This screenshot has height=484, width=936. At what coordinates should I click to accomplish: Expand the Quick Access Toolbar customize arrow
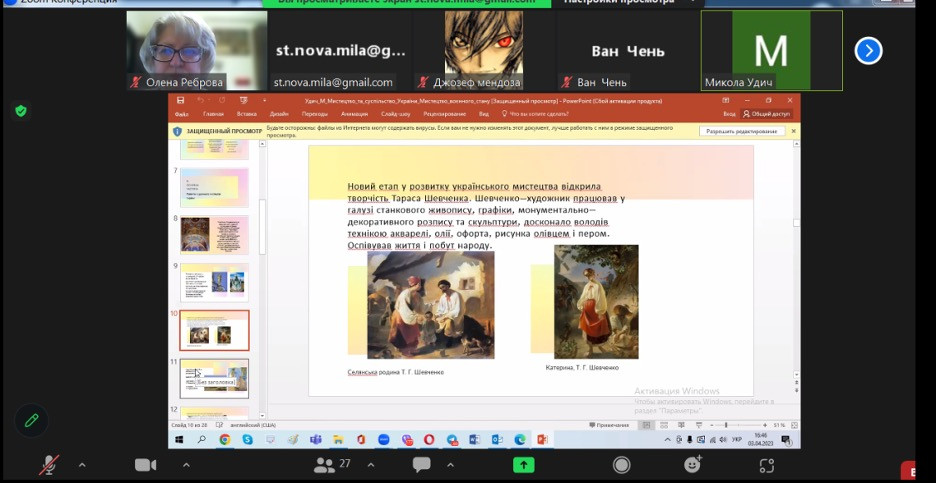(x=264, y=100)
